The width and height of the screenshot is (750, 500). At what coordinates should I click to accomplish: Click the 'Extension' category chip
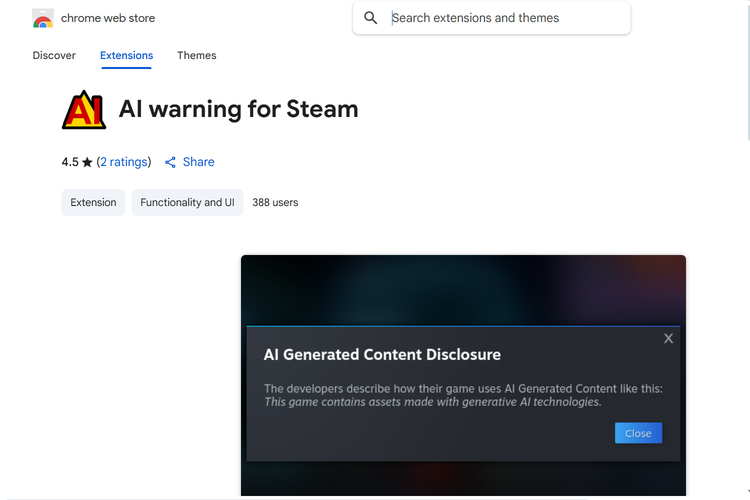(x=93, y=202)
